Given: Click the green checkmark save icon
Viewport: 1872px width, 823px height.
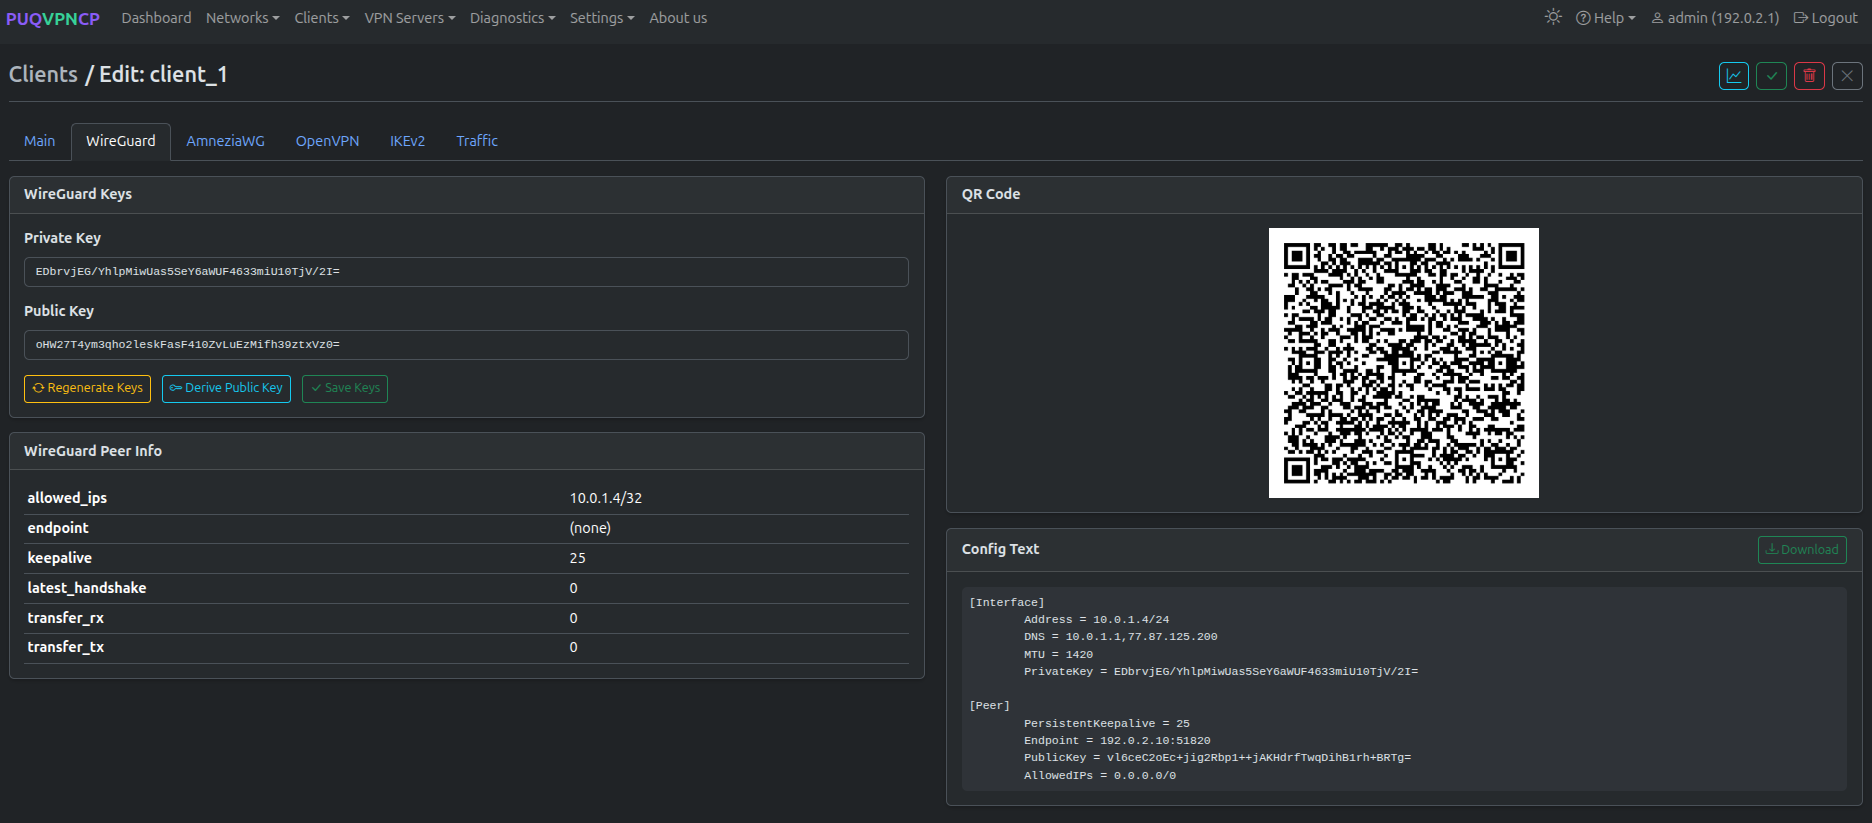Looking at the screenshot, I should [x=1771, y=76].
